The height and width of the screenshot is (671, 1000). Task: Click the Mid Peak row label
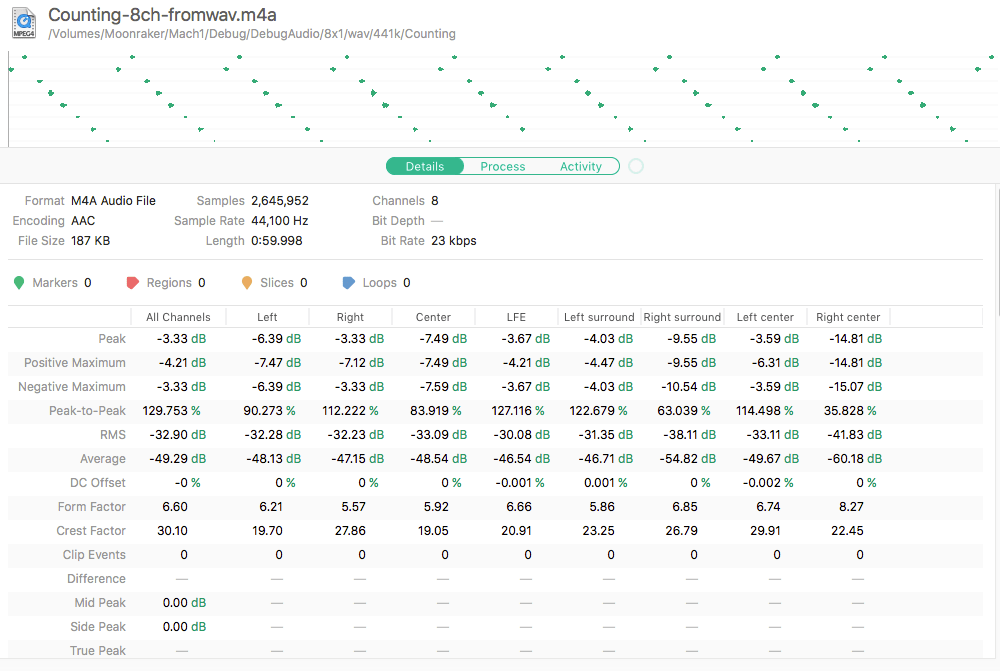tap(100, 603)
